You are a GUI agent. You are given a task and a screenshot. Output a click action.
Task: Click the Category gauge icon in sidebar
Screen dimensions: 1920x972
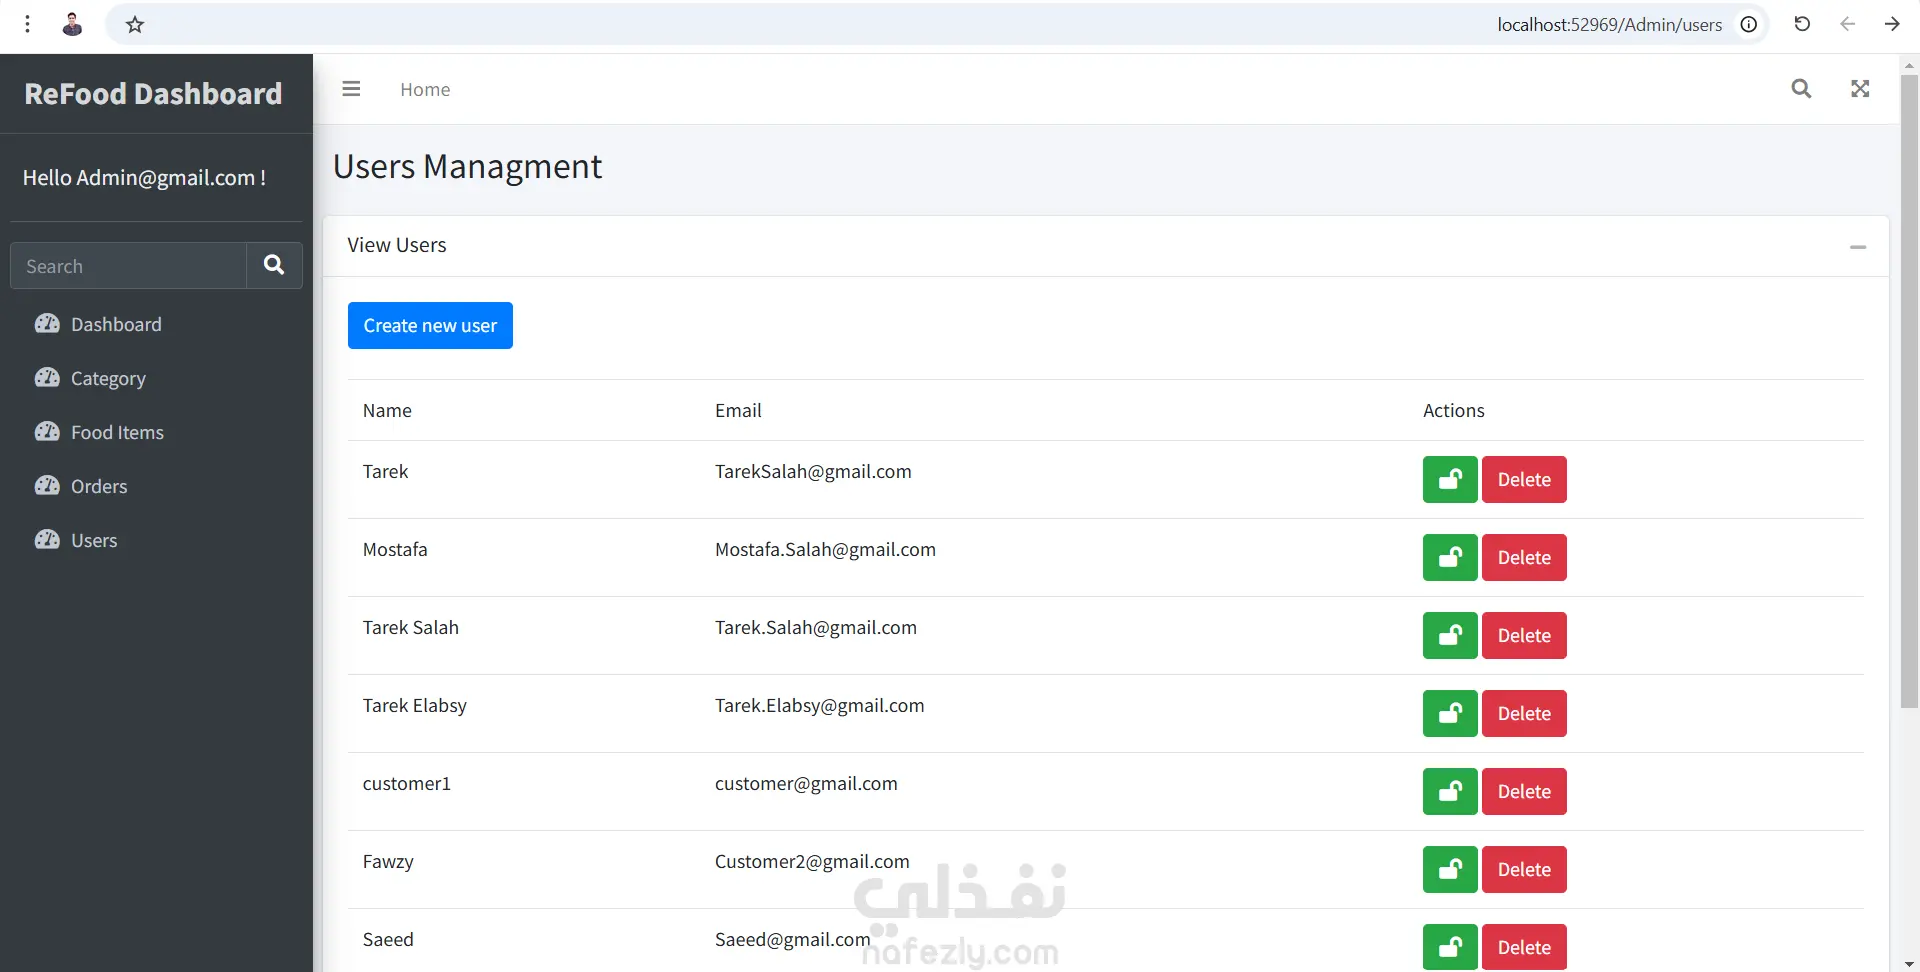(47, 377)
